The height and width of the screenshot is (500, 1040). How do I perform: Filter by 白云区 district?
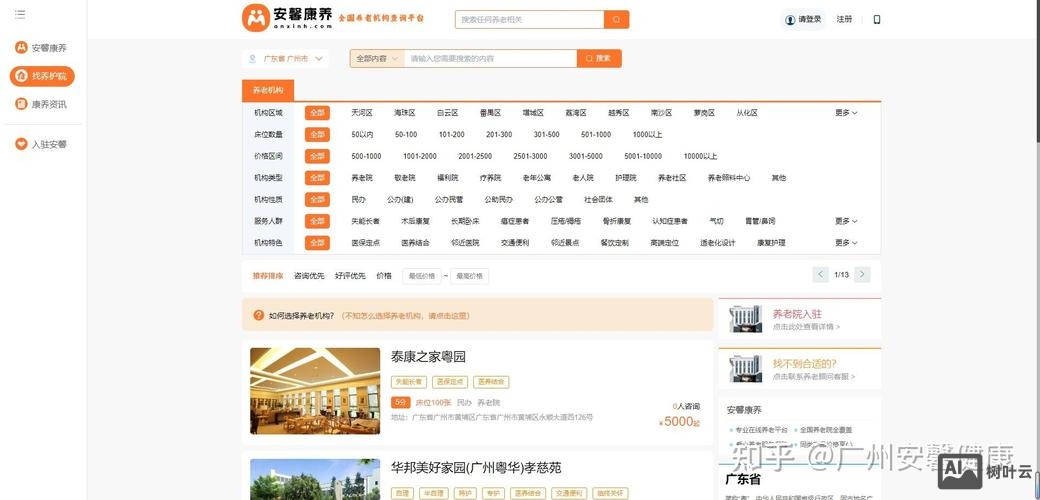[447, 113]
